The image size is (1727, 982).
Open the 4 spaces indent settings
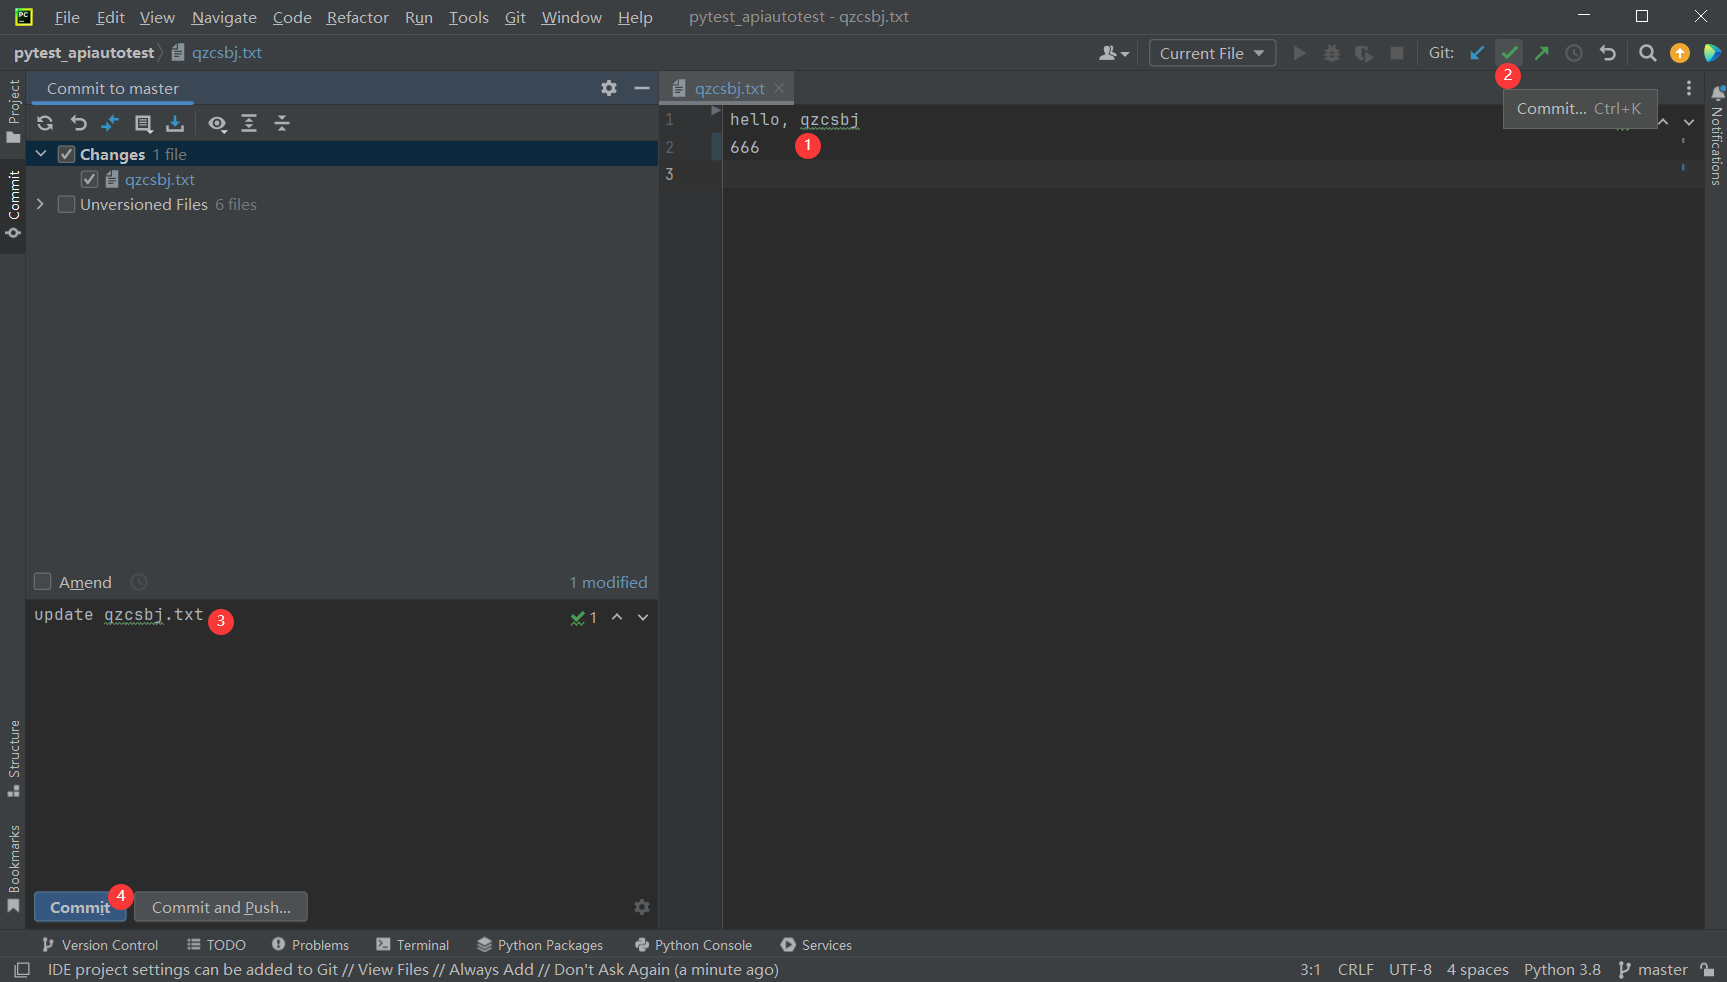click(1477, 969)
